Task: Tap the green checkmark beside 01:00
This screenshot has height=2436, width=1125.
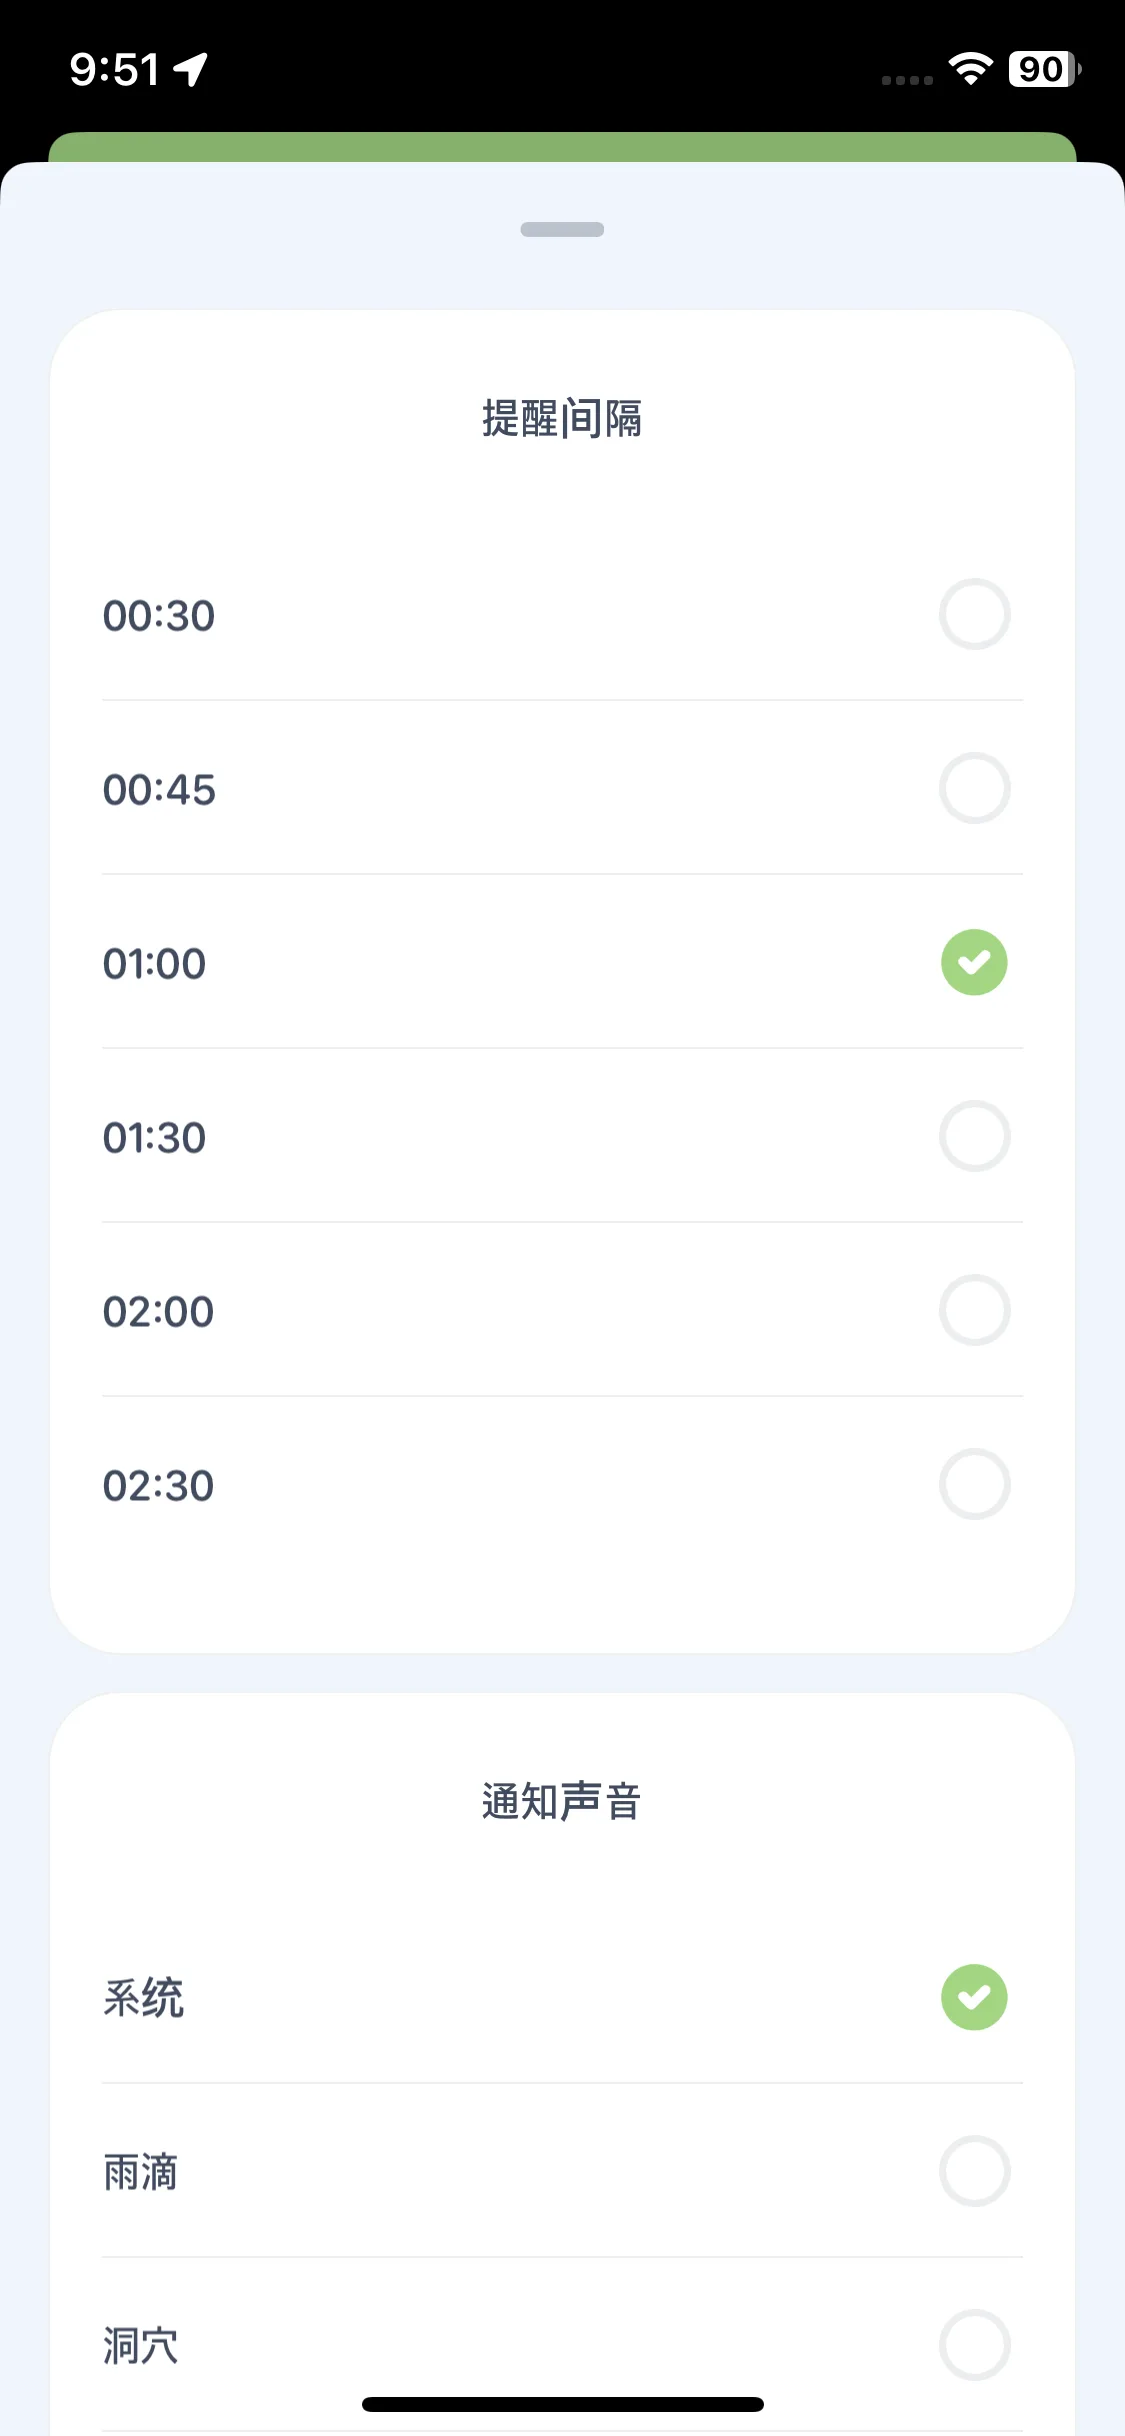Action: [x=974, y=962]
